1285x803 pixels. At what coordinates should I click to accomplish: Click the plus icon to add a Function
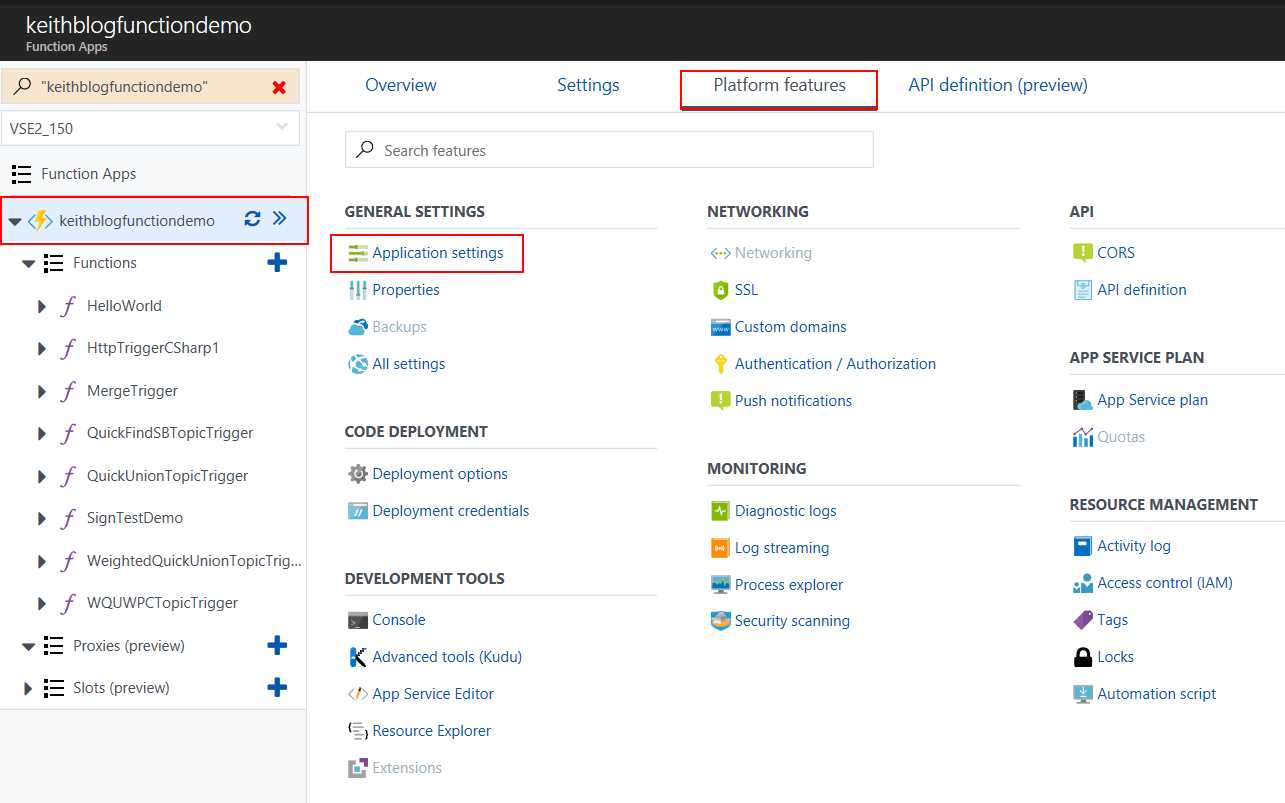pyautogui.click(x=277, y=263)
